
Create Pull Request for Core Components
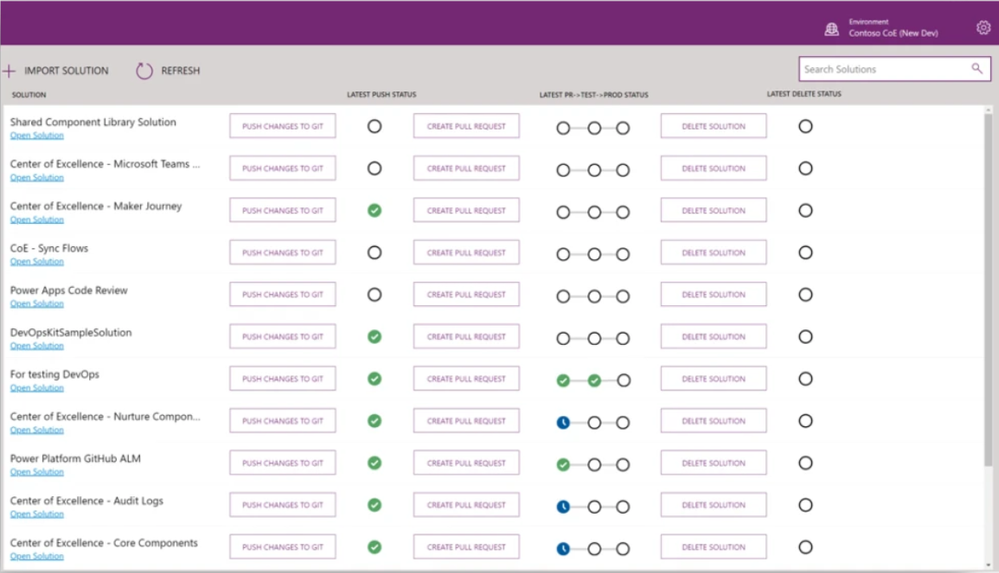[x=466, y=547]
